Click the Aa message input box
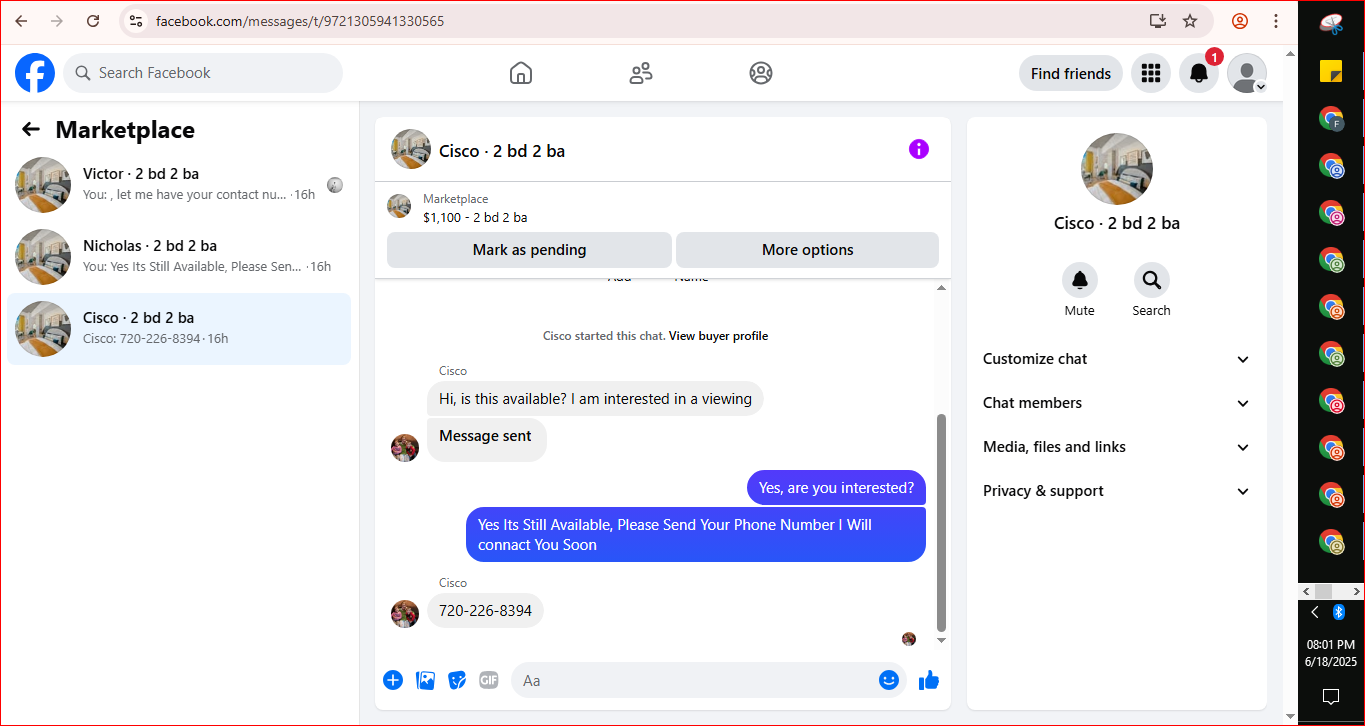The height and width of the screenshot is (726, 1365). coord(707,680)
